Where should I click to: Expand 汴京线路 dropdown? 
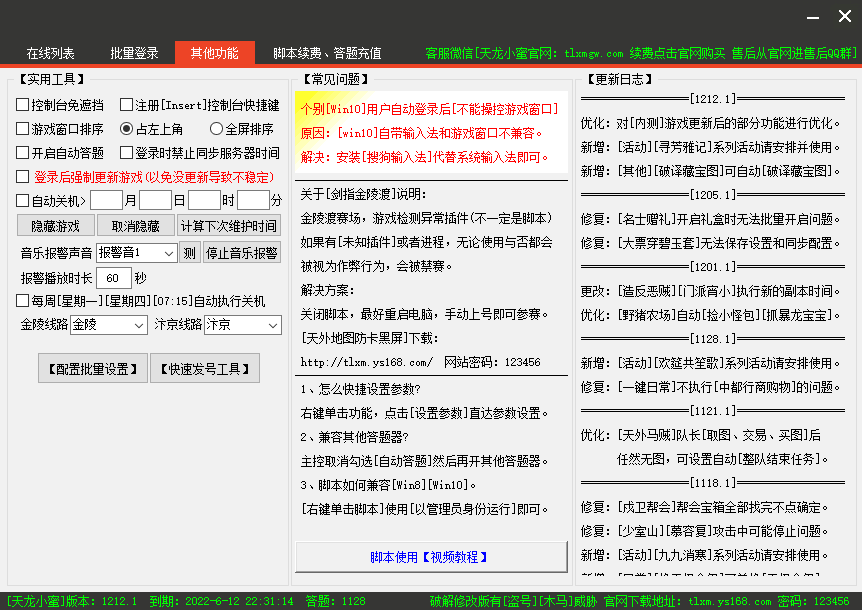243,325
